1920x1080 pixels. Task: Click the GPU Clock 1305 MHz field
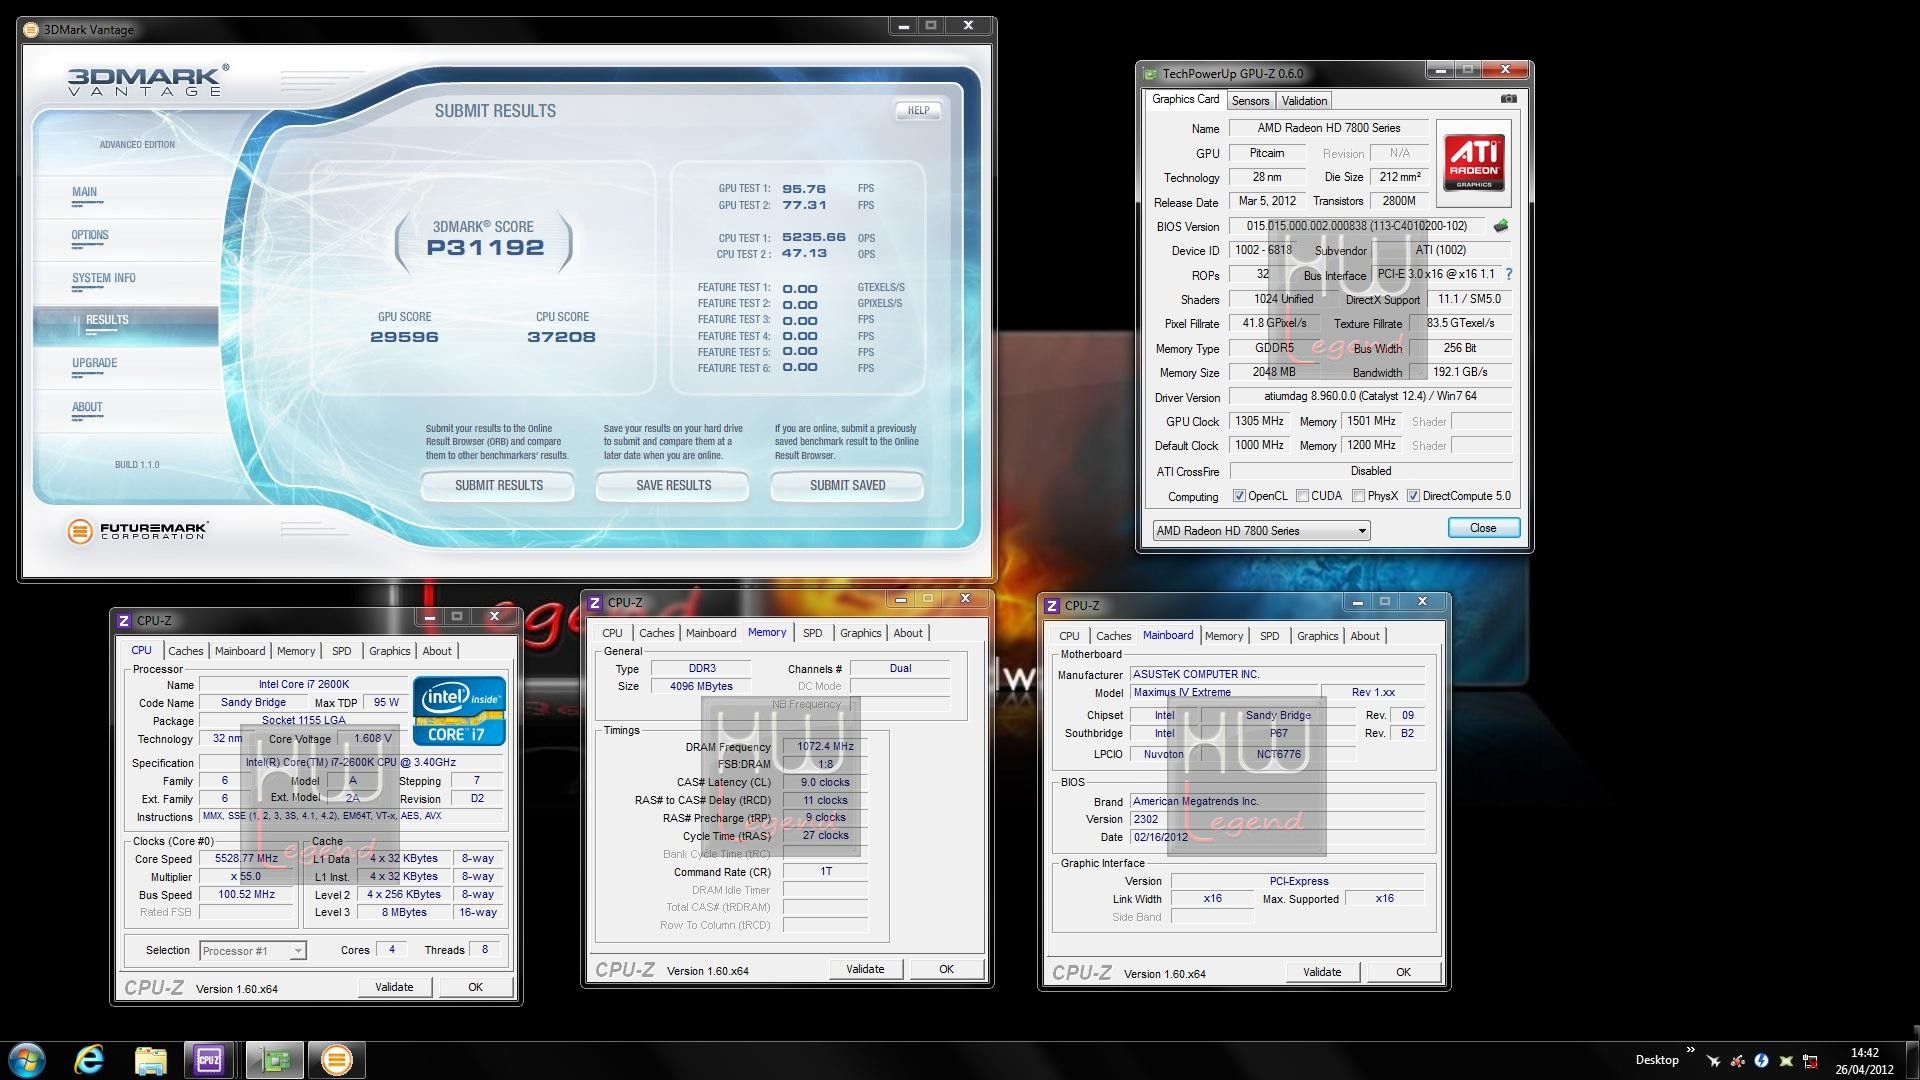[x=1259, y=422]
